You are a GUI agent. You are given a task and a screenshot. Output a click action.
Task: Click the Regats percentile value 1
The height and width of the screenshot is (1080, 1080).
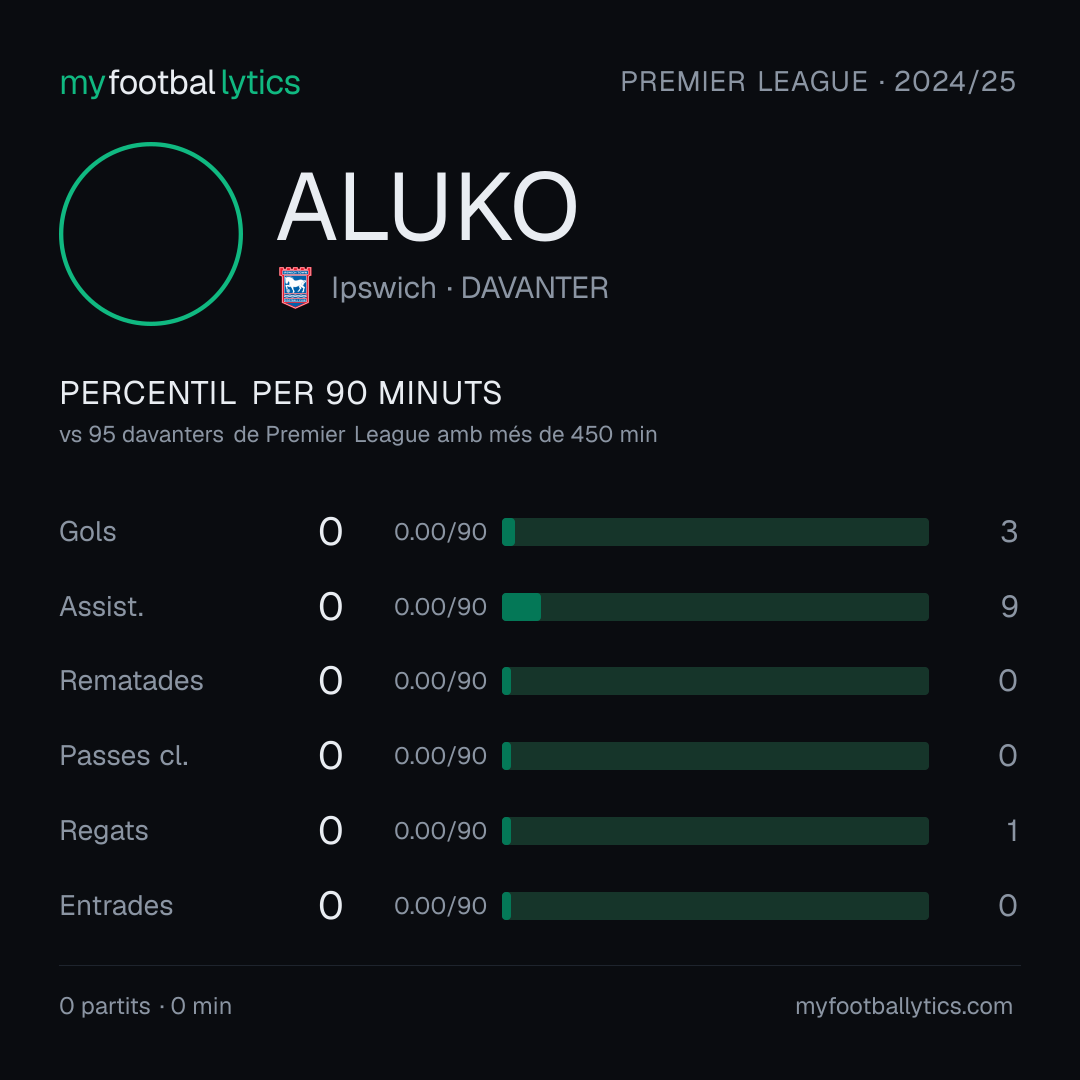1012,831
